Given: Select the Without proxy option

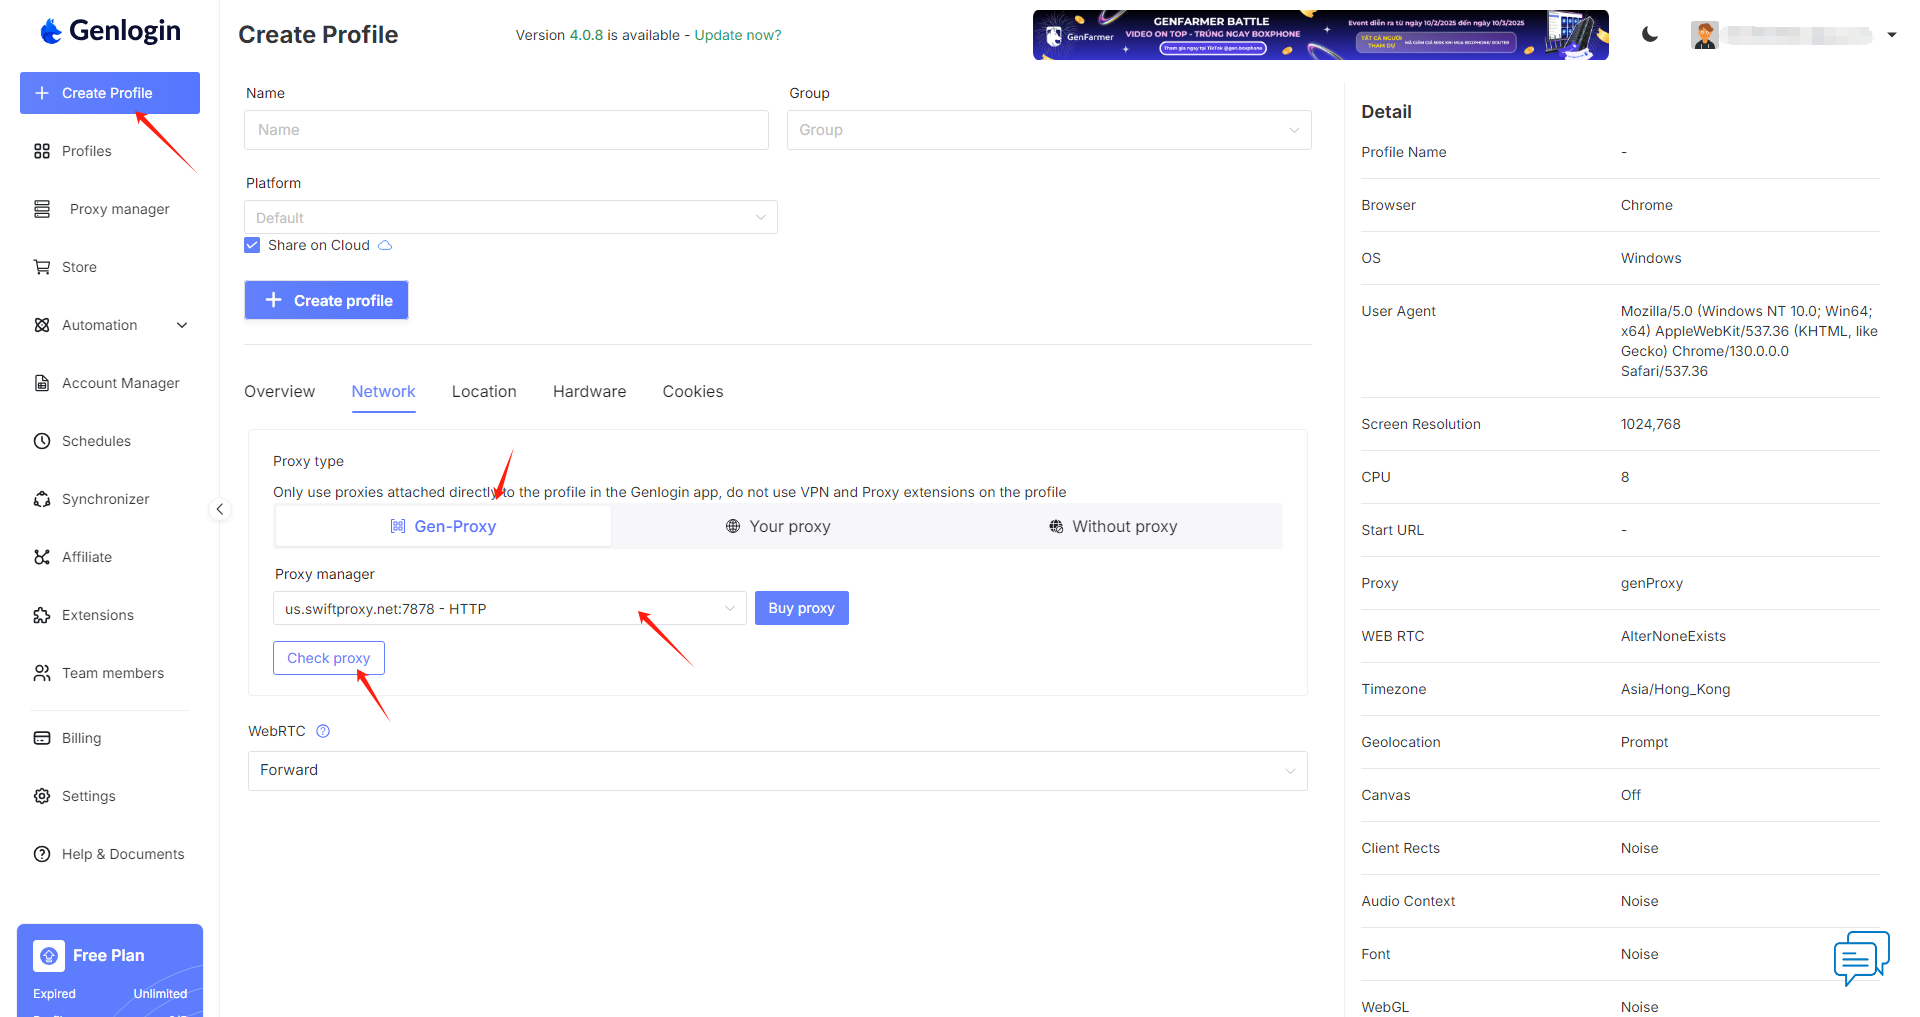Looking at the screenshot, I should (x=1113, y=526).
